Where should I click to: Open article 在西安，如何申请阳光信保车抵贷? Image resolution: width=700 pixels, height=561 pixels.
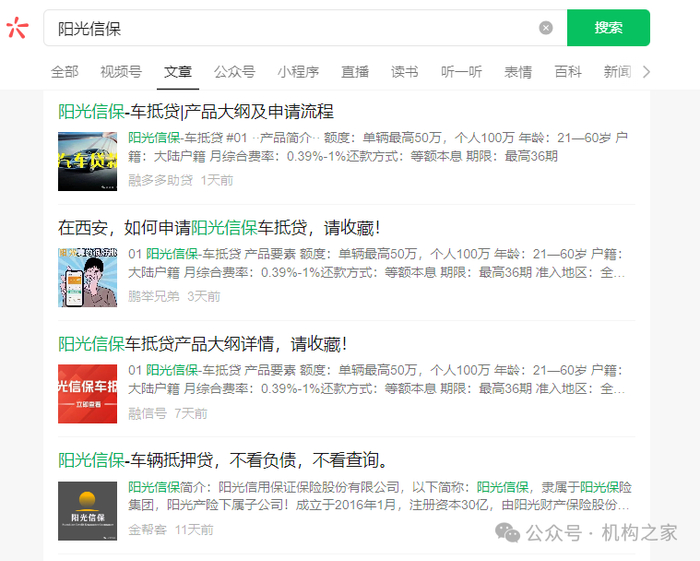219,228
